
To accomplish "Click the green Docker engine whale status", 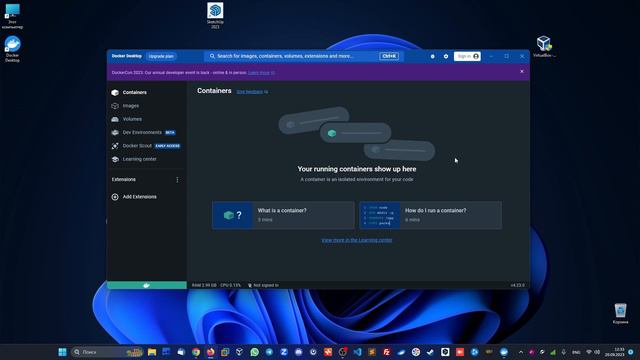I will click(x=147, y=285).
